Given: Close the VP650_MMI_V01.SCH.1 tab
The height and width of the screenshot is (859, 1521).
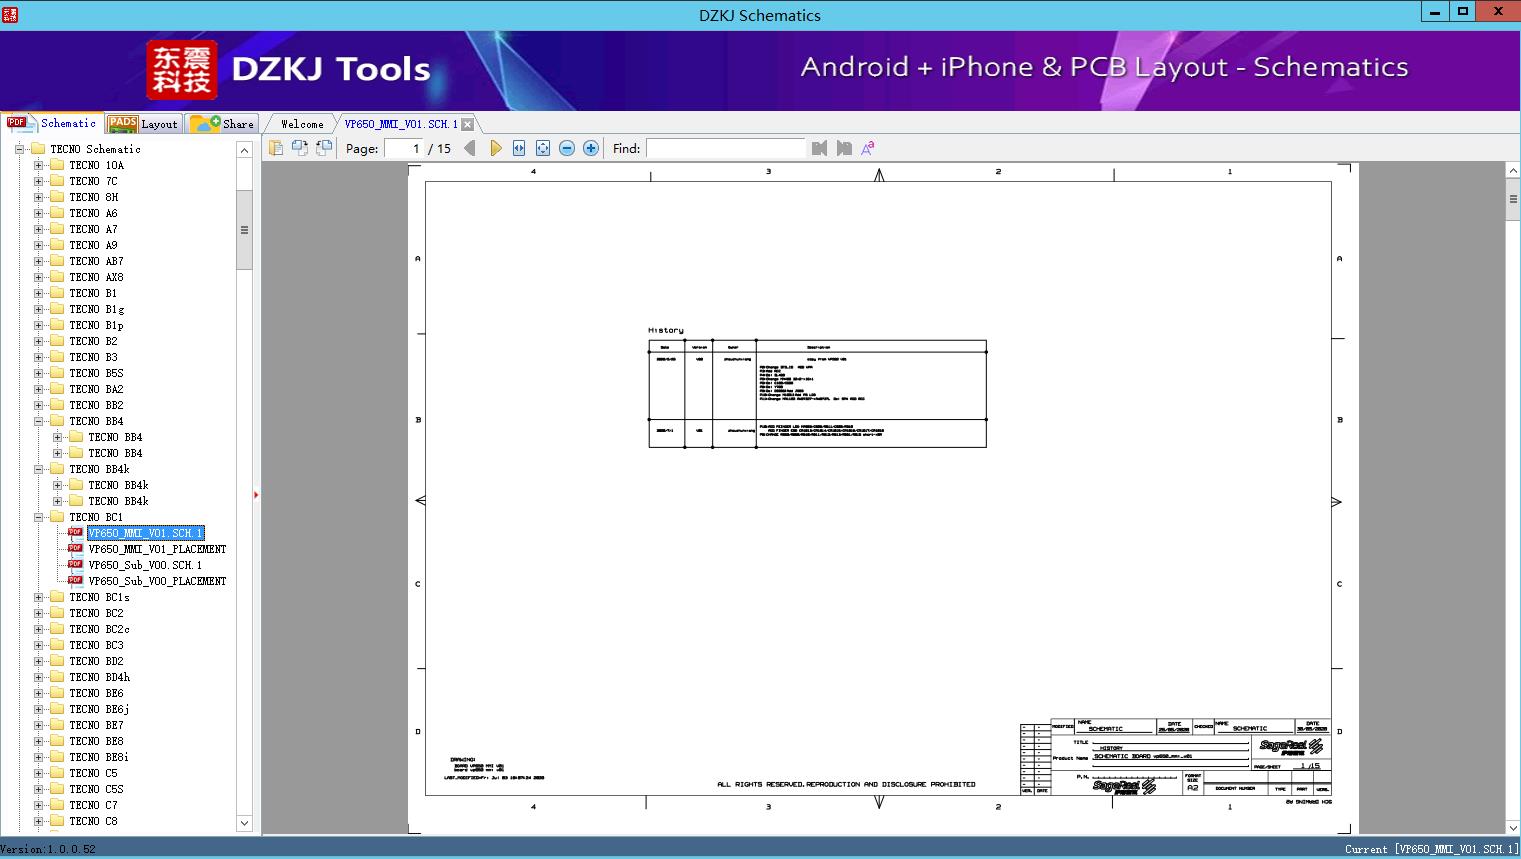Looking at the screenshot, I should [x=468, y=124].
